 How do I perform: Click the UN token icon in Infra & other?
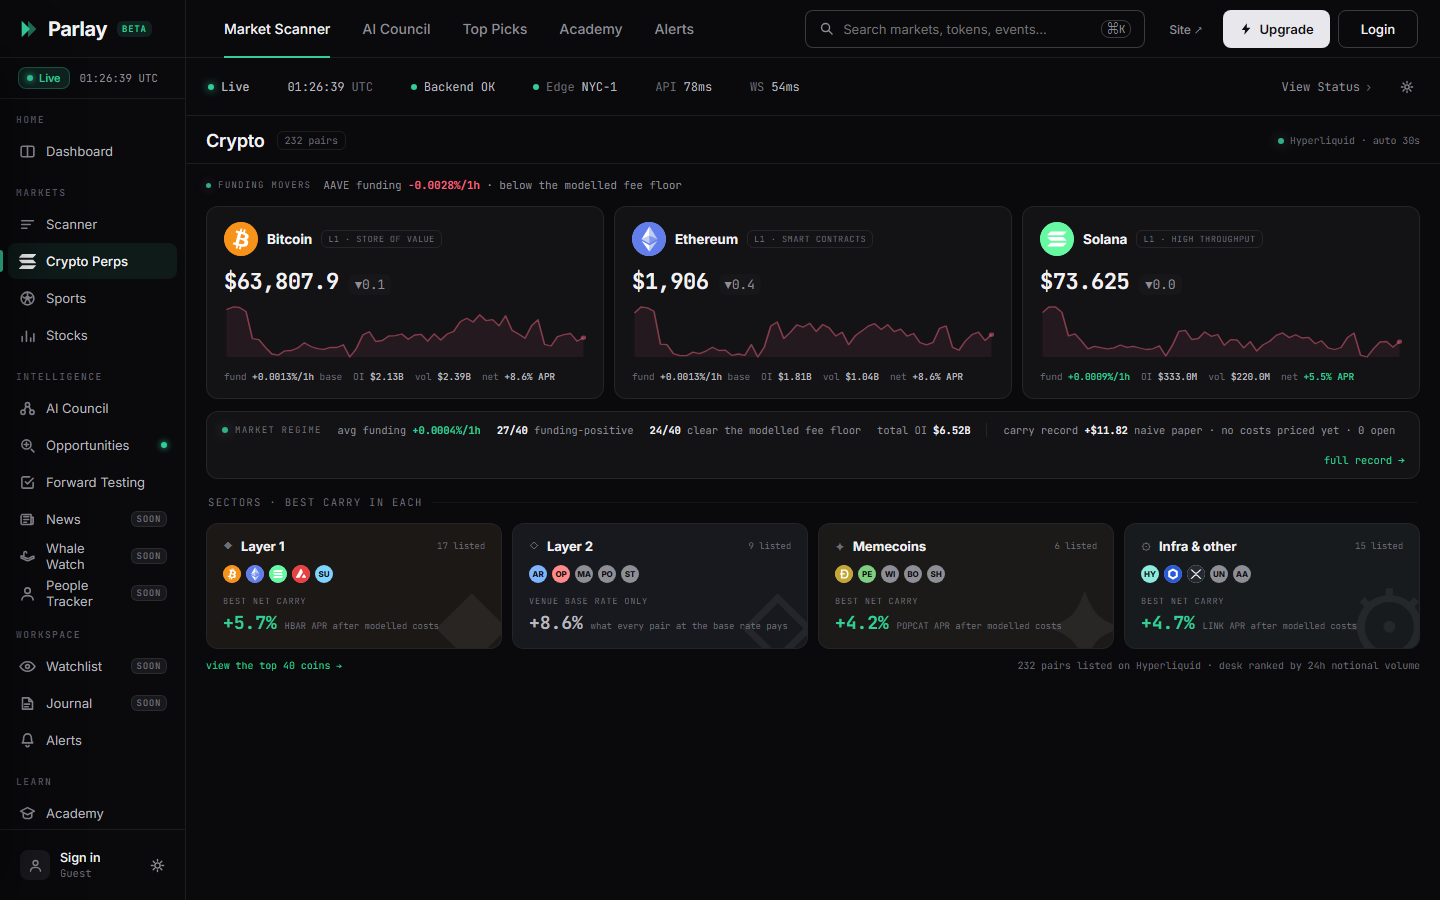click(1219, 574)
